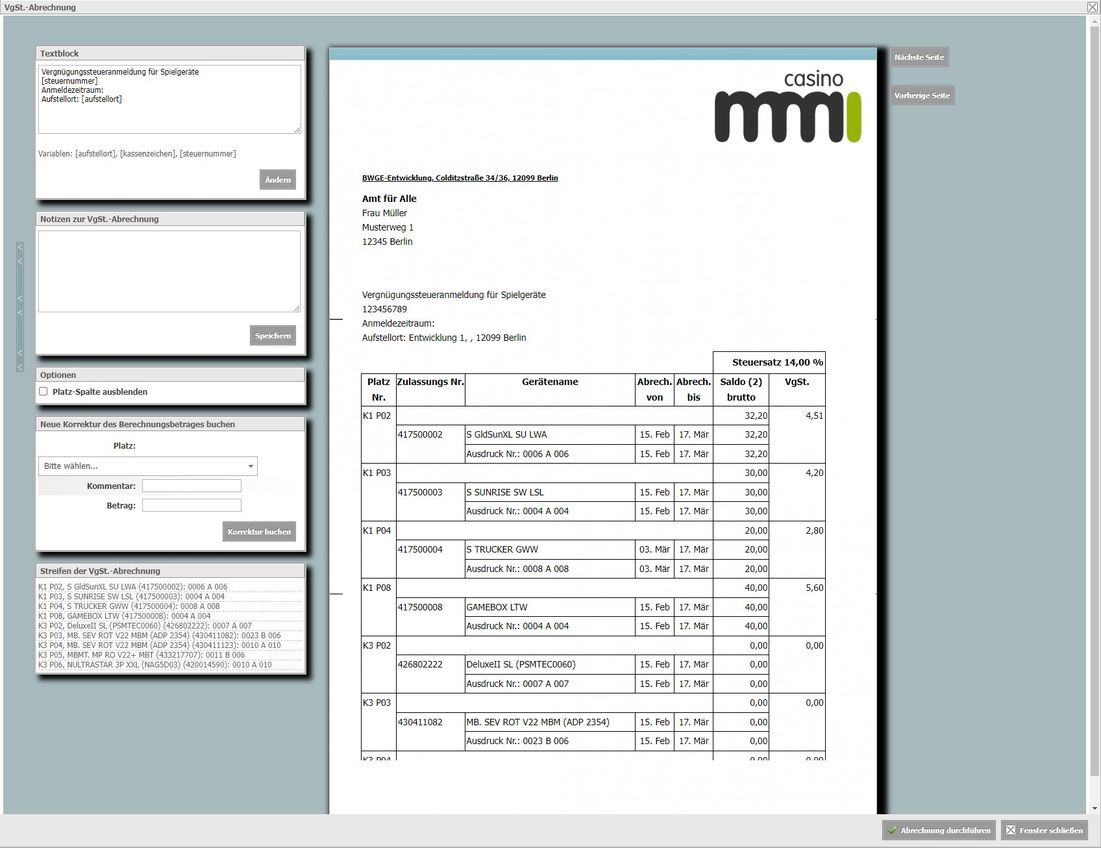Toggle Platz-Spalte ausblenden checkbox
Viewport: 1101px width, 848px height.
[x=44, y=392]
